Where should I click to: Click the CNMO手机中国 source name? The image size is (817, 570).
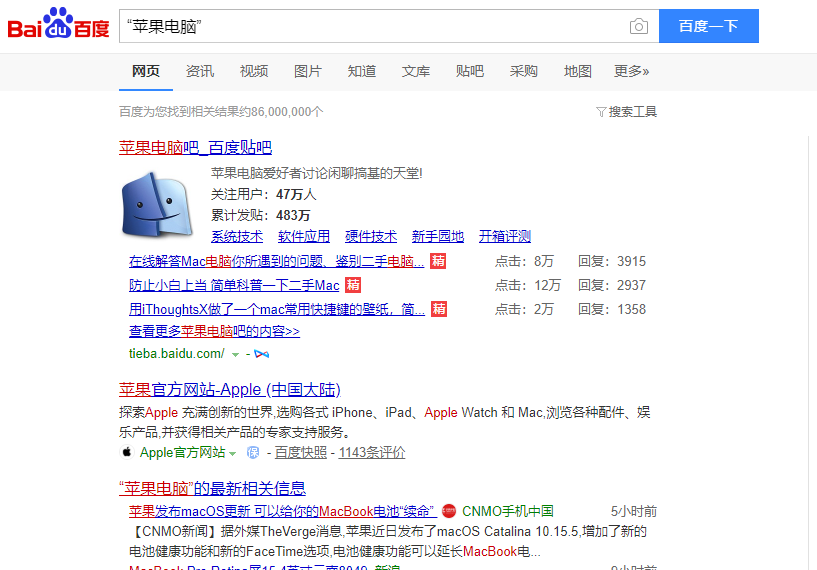507,511
